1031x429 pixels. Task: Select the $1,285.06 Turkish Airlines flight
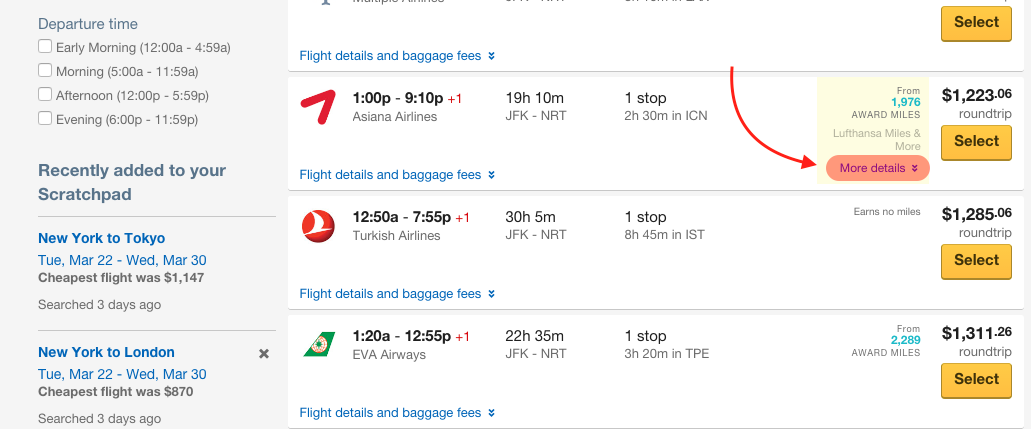(976, 261)
